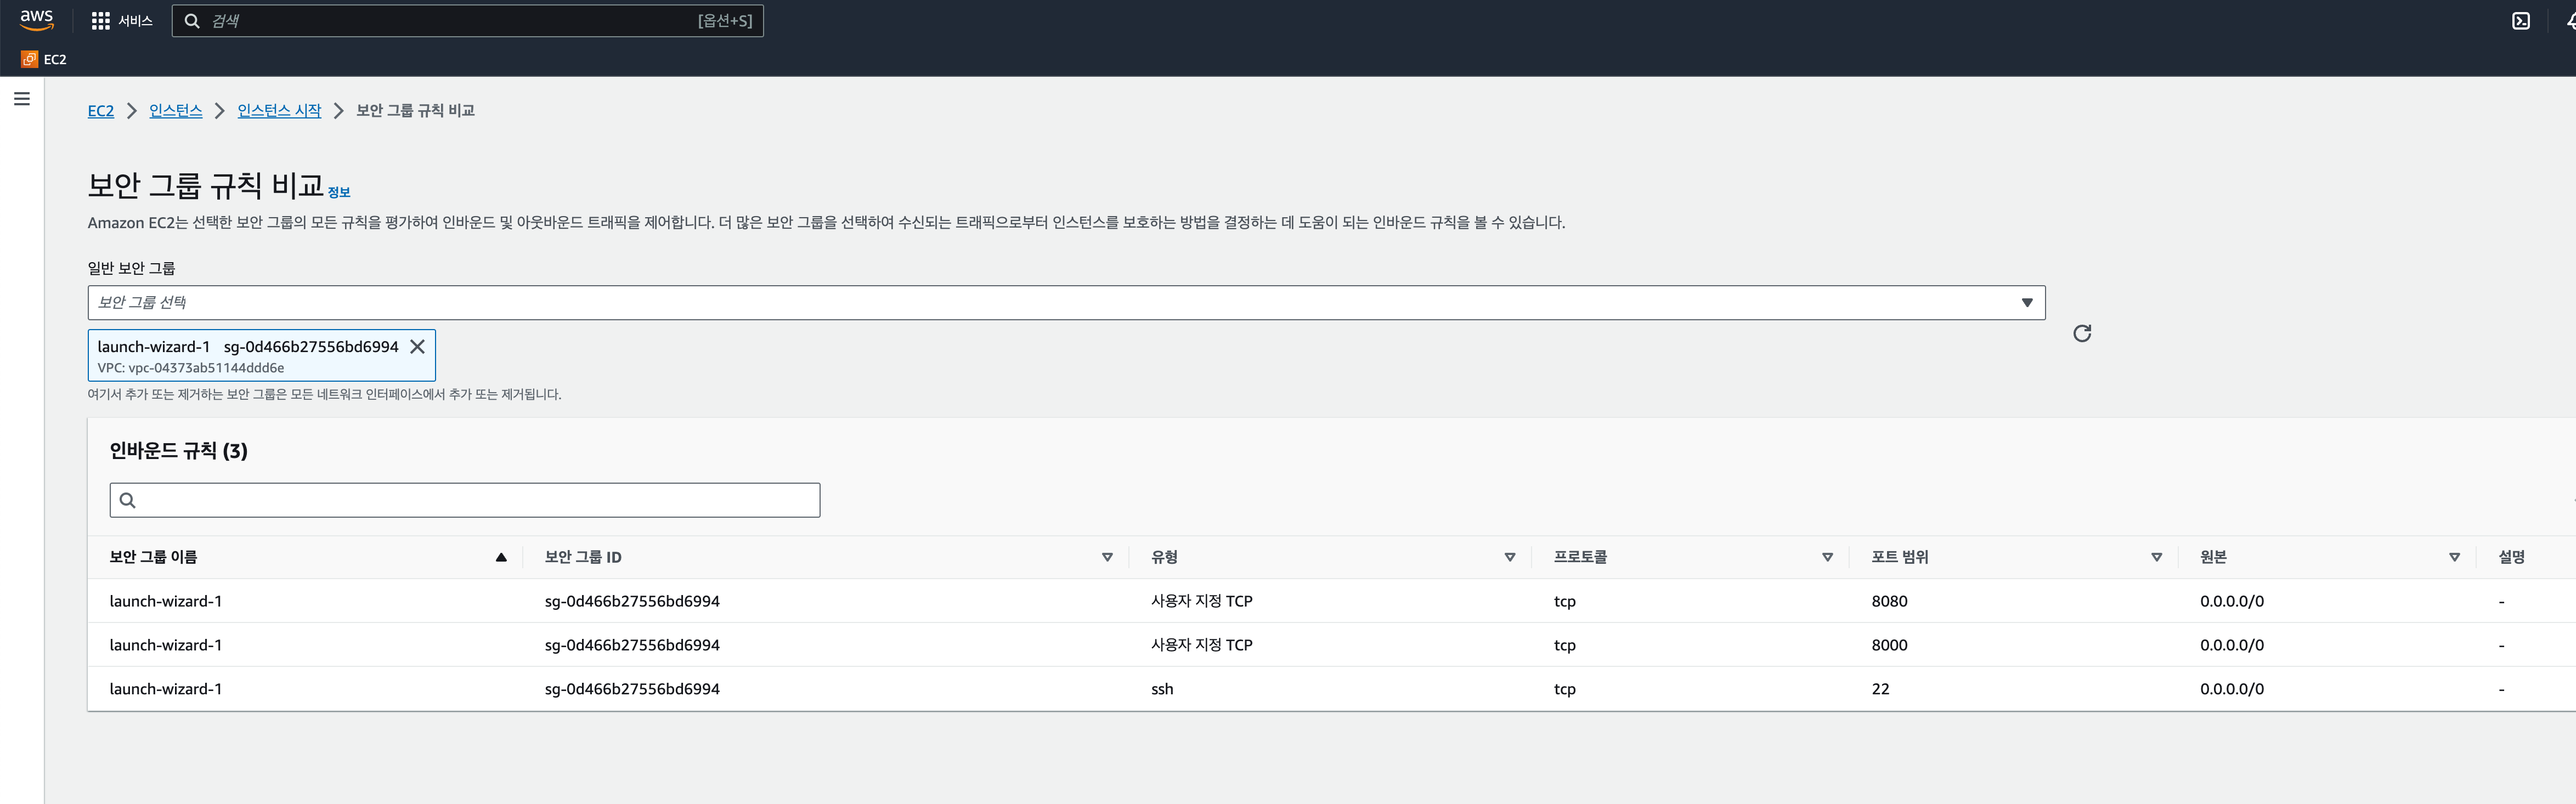Viewport: 2576px width, 804px height.
Task: Open the CloudShell terminal icon
Action: [2521, 21]
